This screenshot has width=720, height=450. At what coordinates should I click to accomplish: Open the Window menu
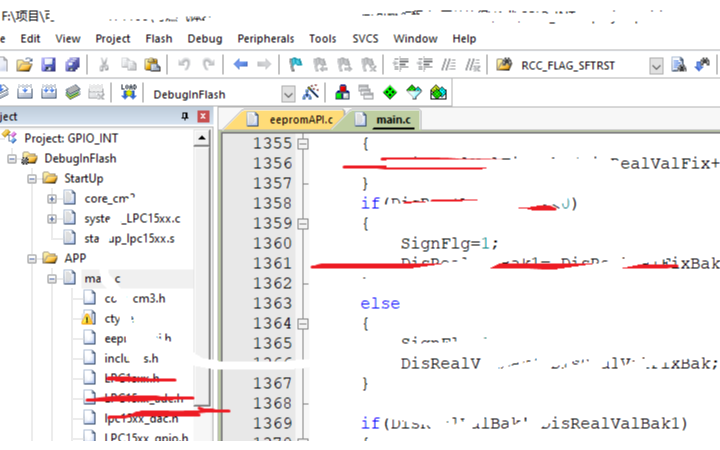coord(416,39)
